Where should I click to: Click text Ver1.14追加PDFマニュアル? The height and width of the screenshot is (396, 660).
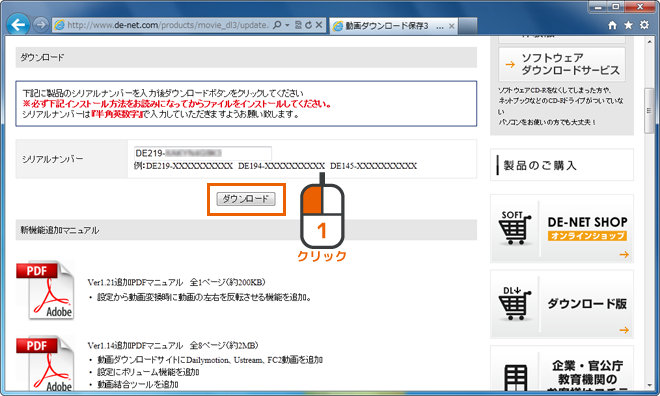point(135,346)
